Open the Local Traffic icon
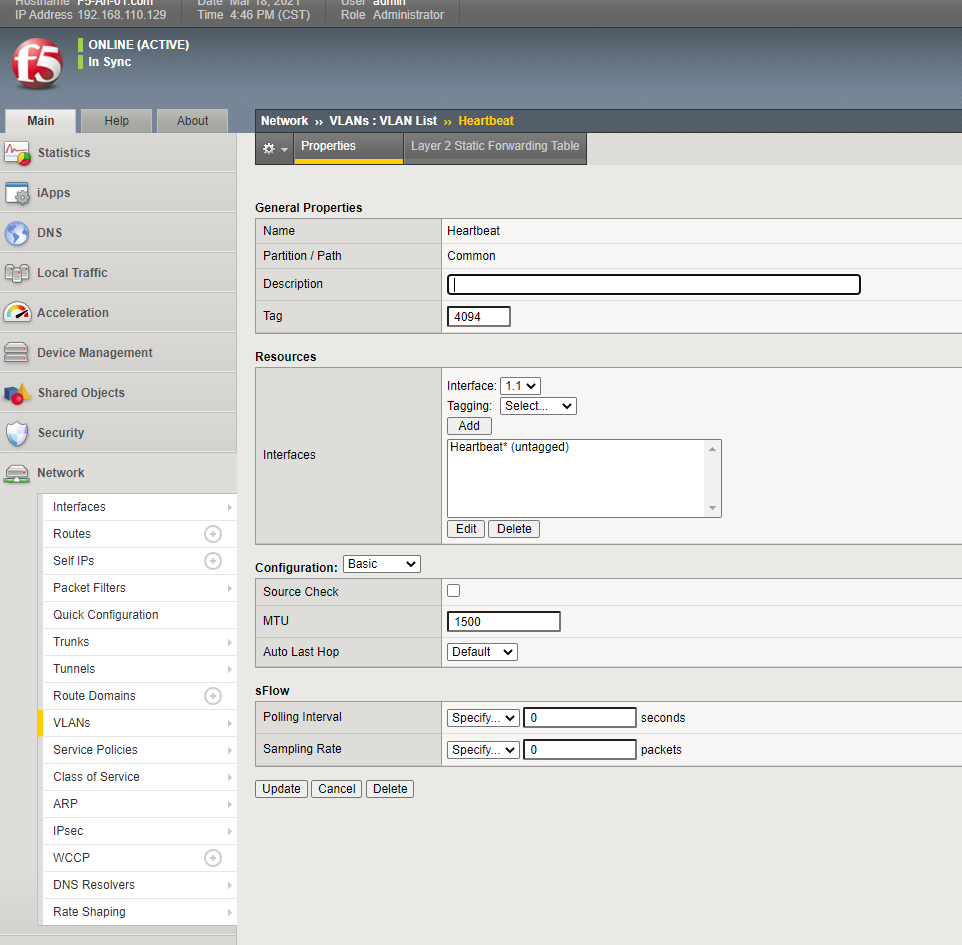This screenshot has width=962, height=945. click(17, 273)
